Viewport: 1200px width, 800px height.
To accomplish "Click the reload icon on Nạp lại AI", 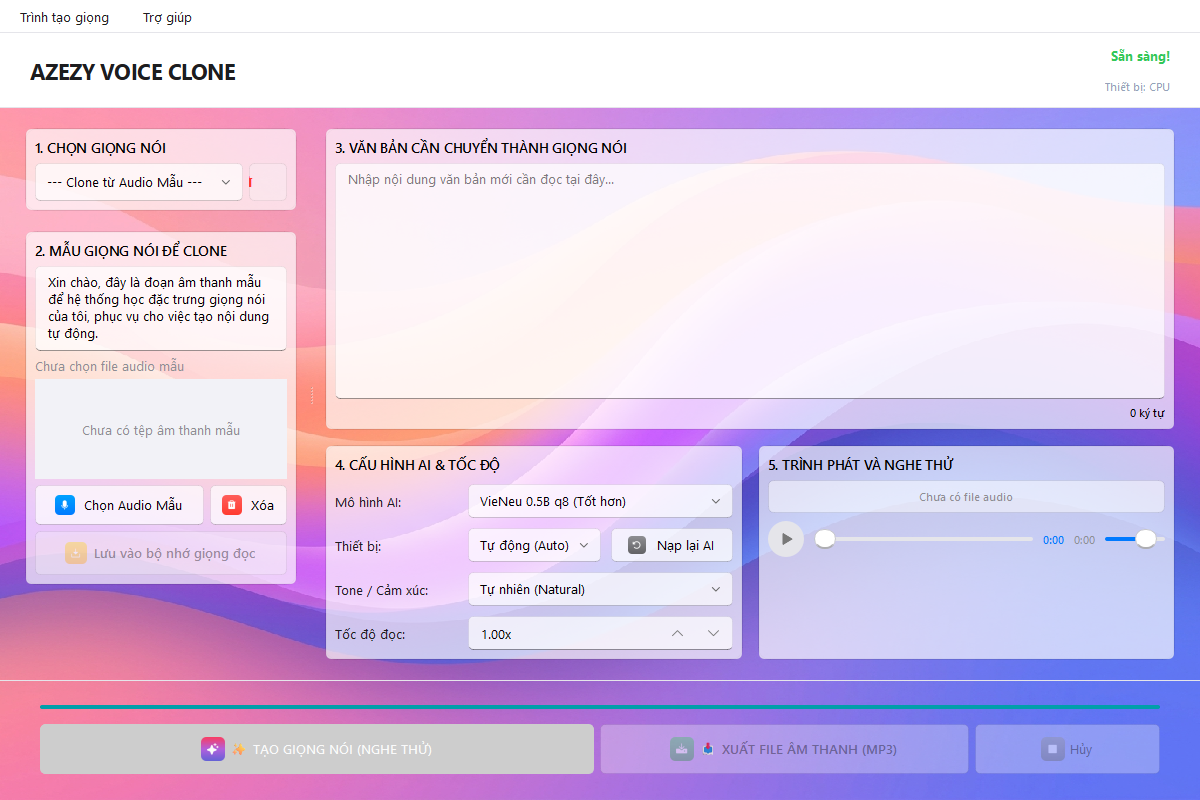I will coord(637,545).
